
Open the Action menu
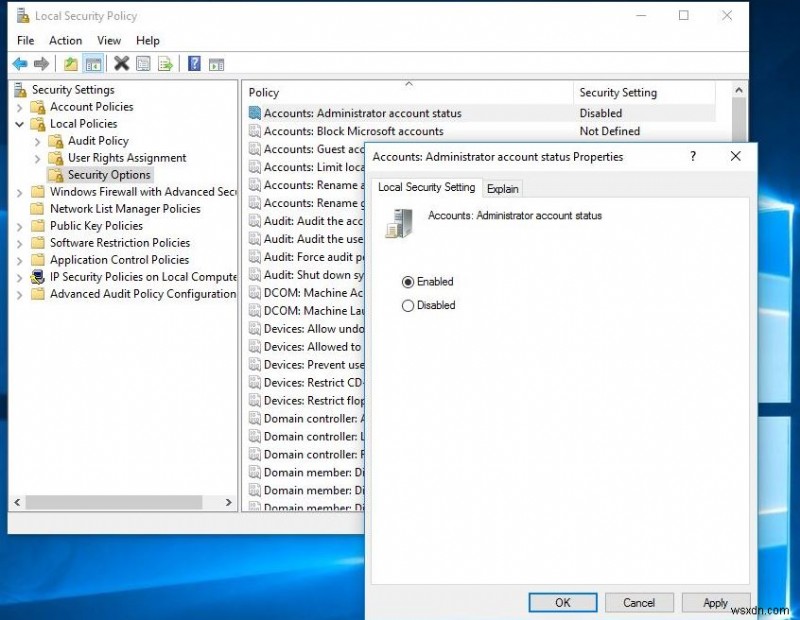pyautogui.click(x=65, y=40)
